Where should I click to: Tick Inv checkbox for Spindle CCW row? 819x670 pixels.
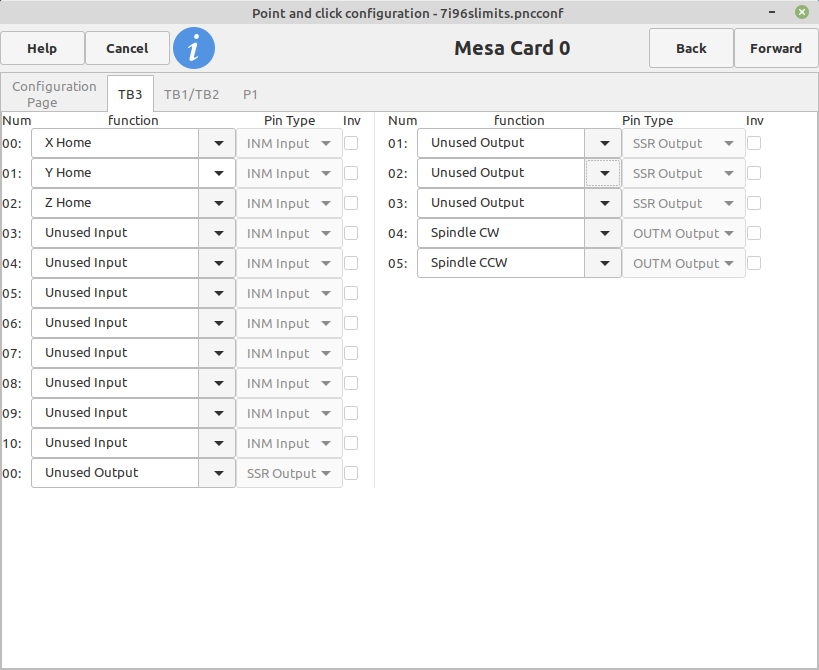pos(754,263)
